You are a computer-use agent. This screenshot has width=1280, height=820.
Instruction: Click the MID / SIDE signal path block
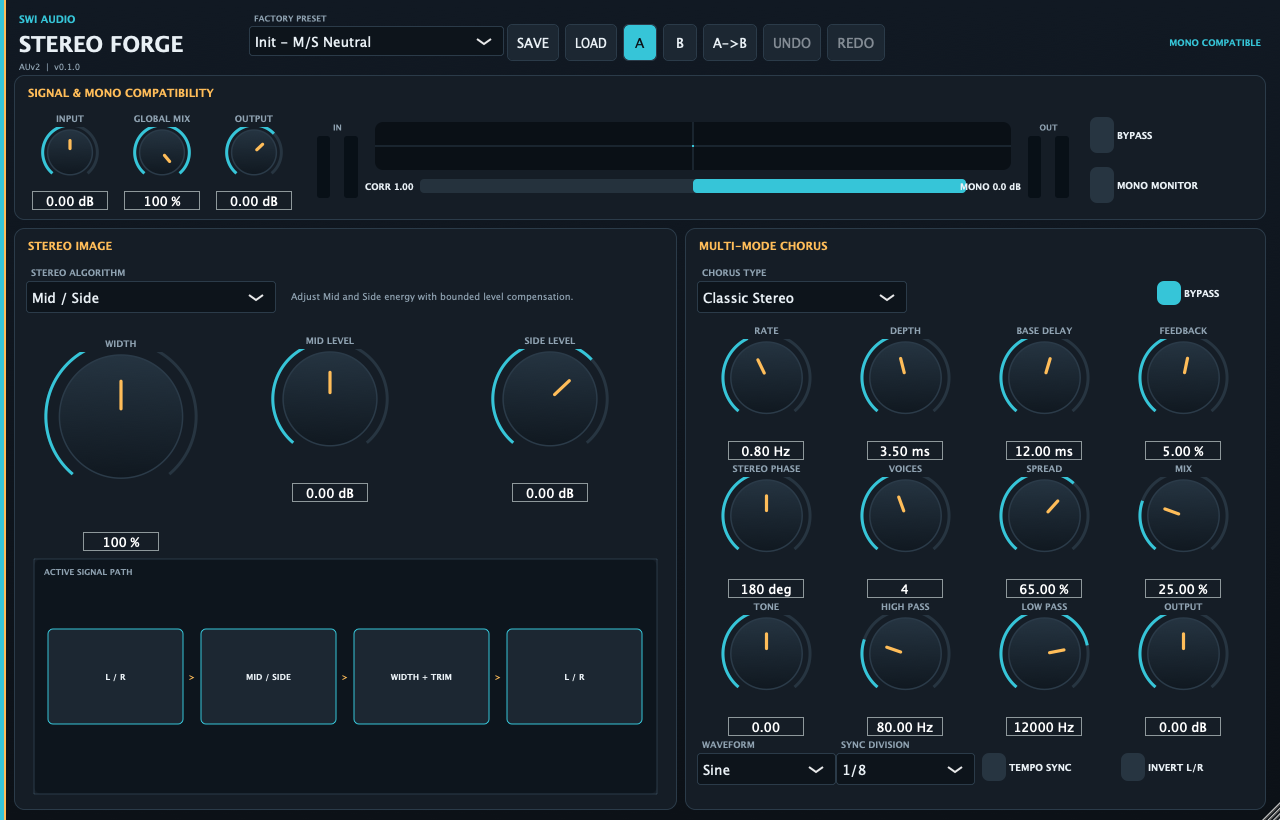coord(268,676)
